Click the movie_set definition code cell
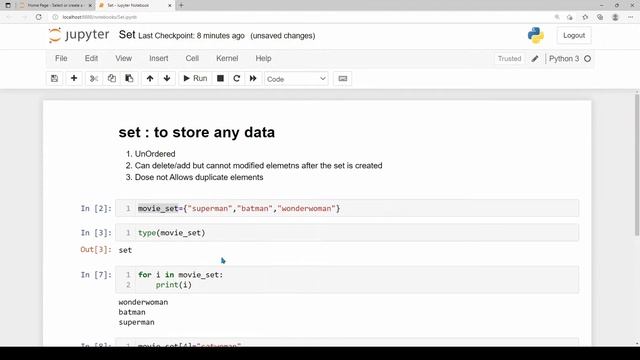This screenshot has height=360, width=640. [347, 208]
